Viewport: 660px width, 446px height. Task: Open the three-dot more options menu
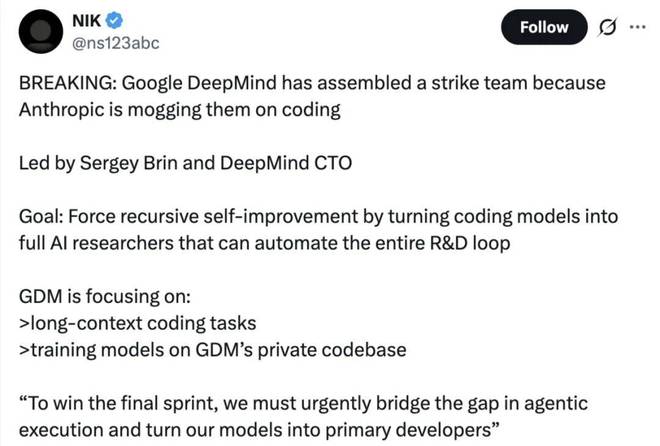coord(637,27)
